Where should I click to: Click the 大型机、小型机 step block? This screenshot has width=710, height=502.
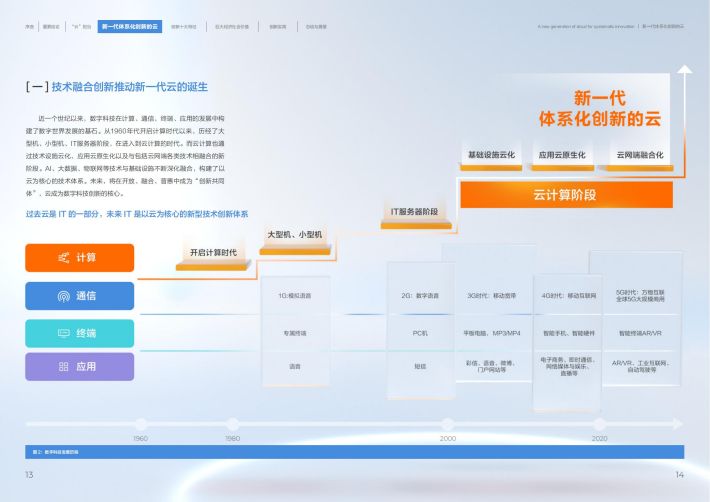click(295, 240)
